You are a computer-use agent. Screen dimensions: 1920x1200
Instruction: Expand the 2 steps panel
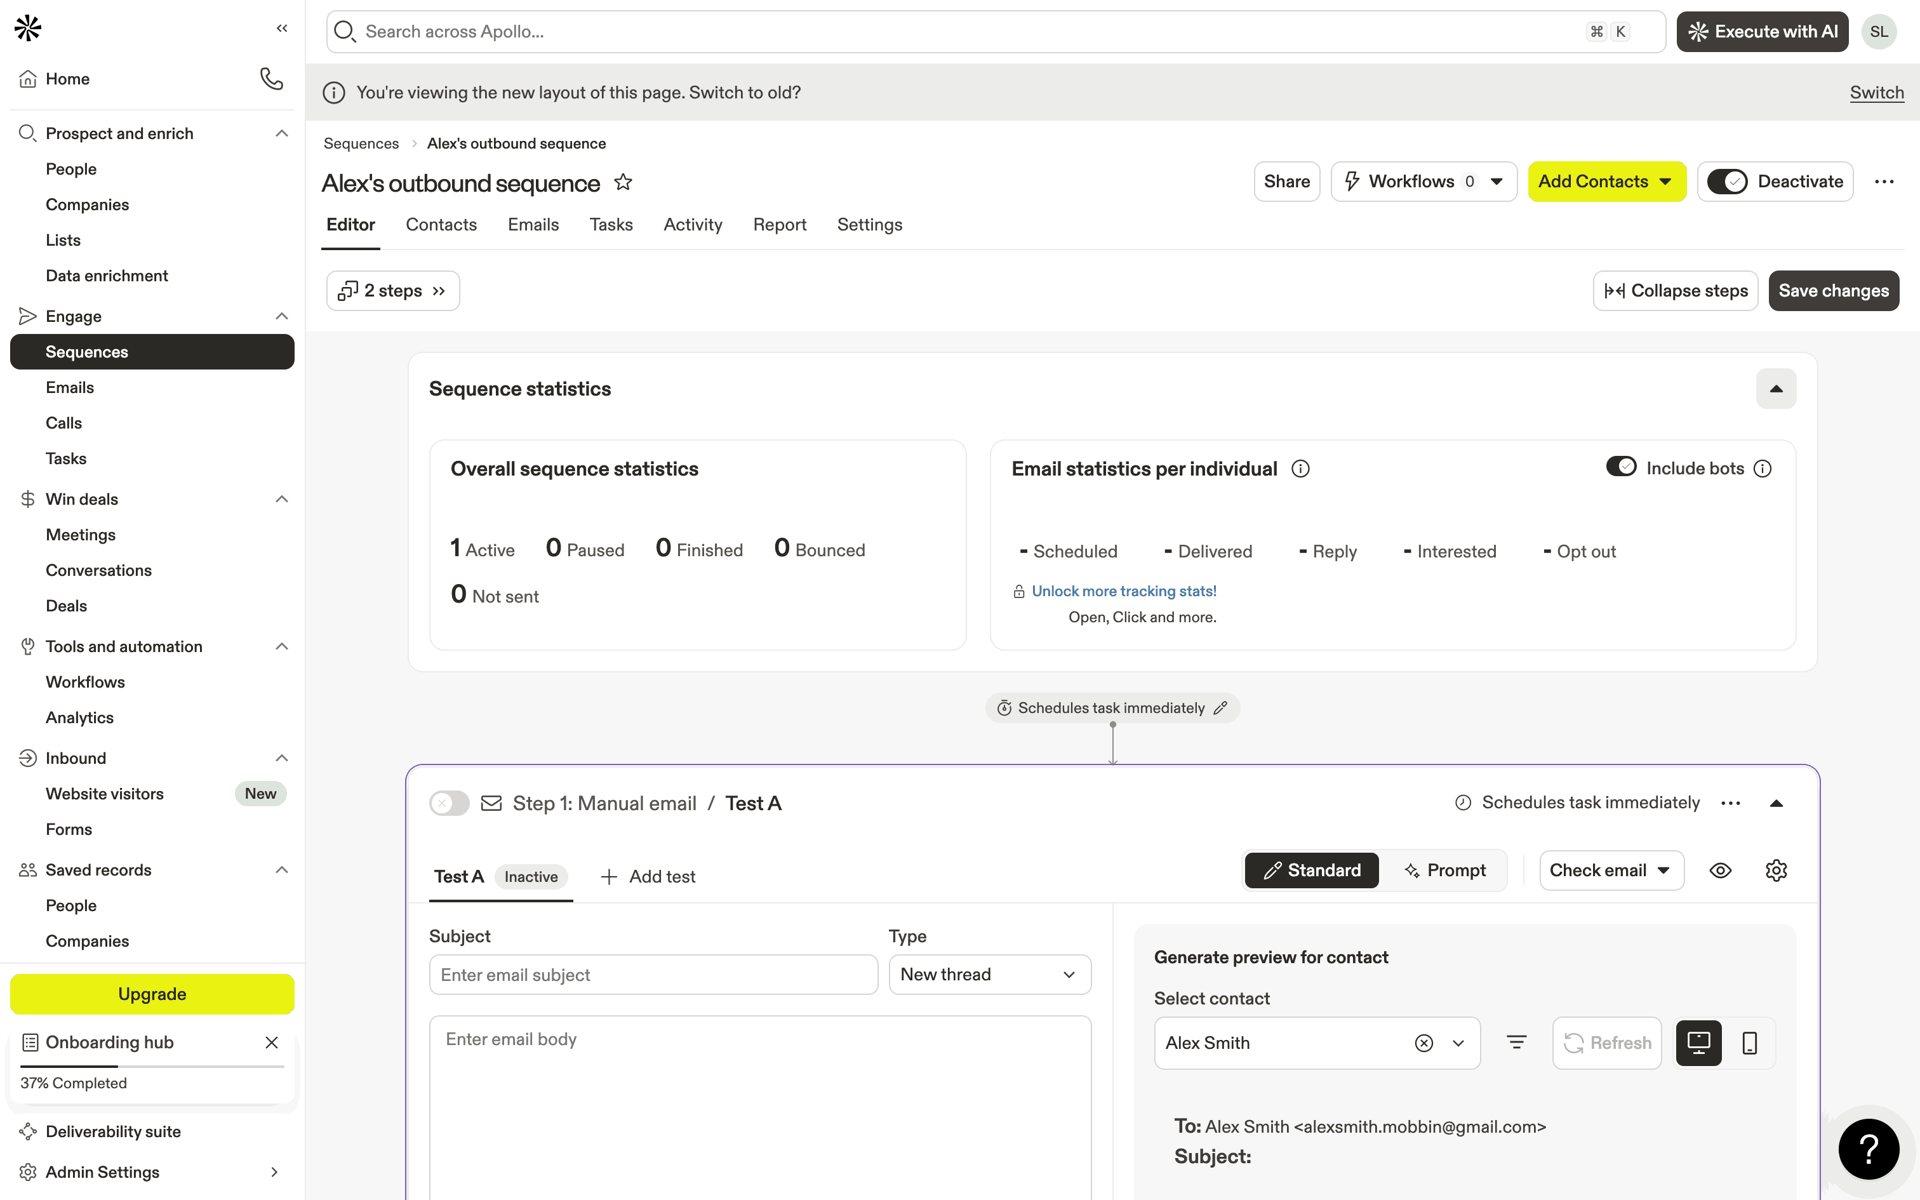(x=393, y=291)
